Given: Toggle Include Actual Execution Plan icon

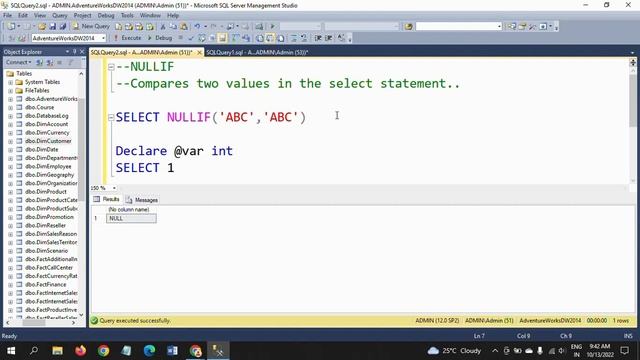Looking at the screenshot, I should pos(235,38).
